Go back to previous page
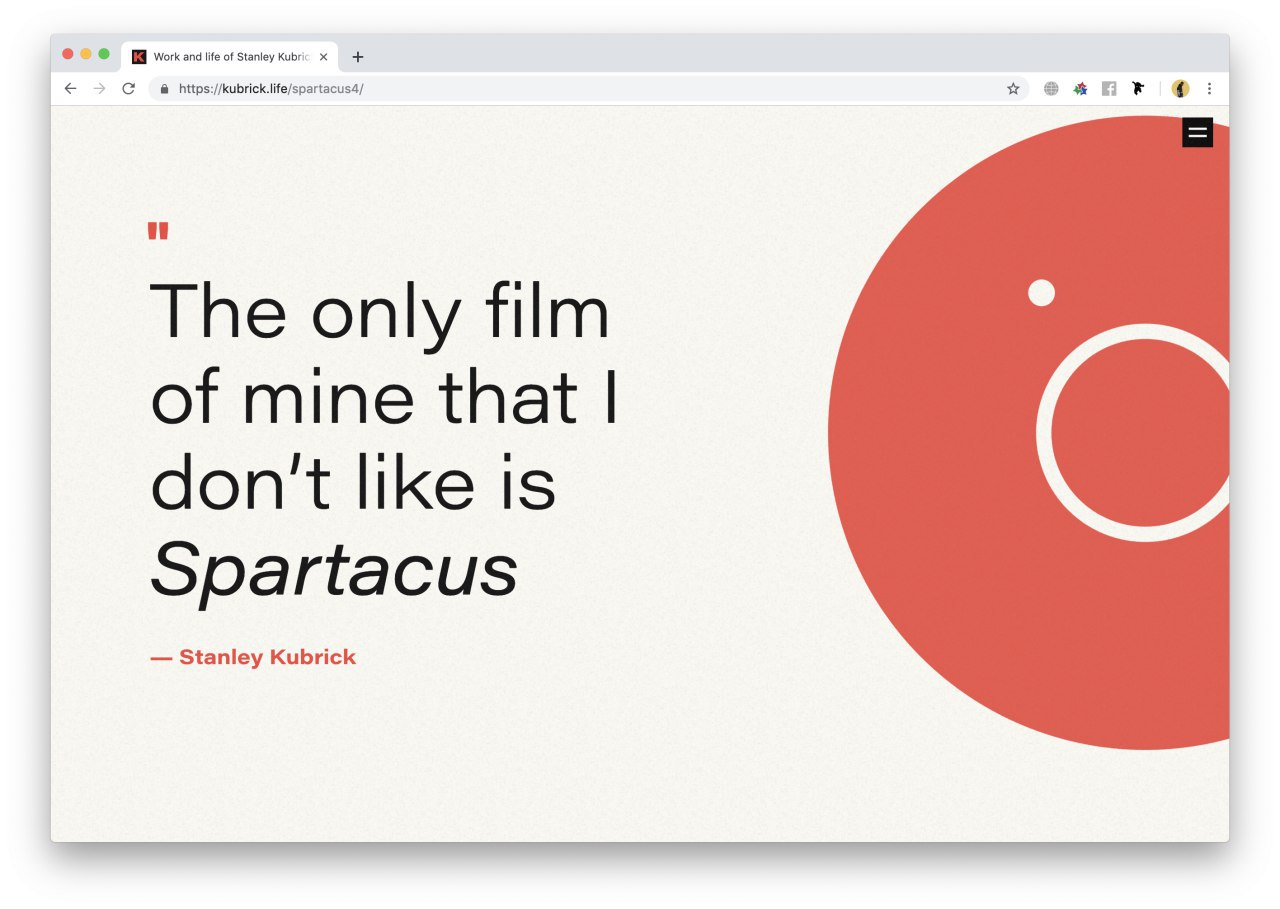Screen dimensions: 1280x909 click(70, 89)
